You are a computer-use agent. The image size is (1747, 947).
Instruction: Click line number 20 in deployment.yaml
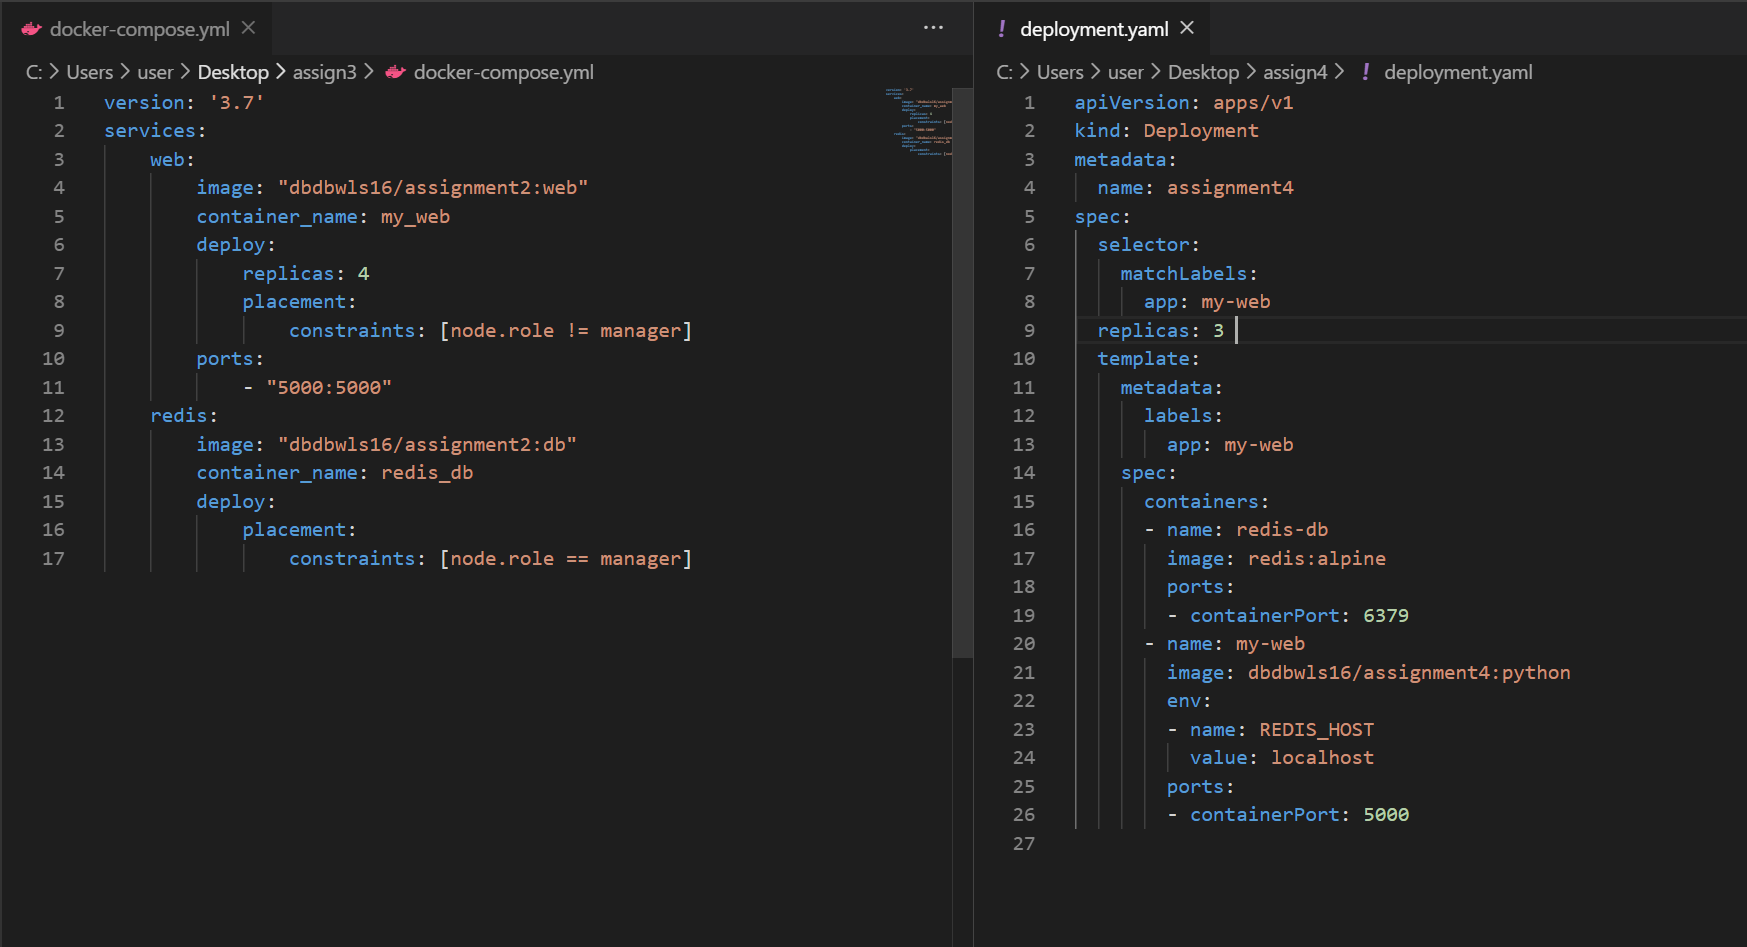coord(1024,643)
